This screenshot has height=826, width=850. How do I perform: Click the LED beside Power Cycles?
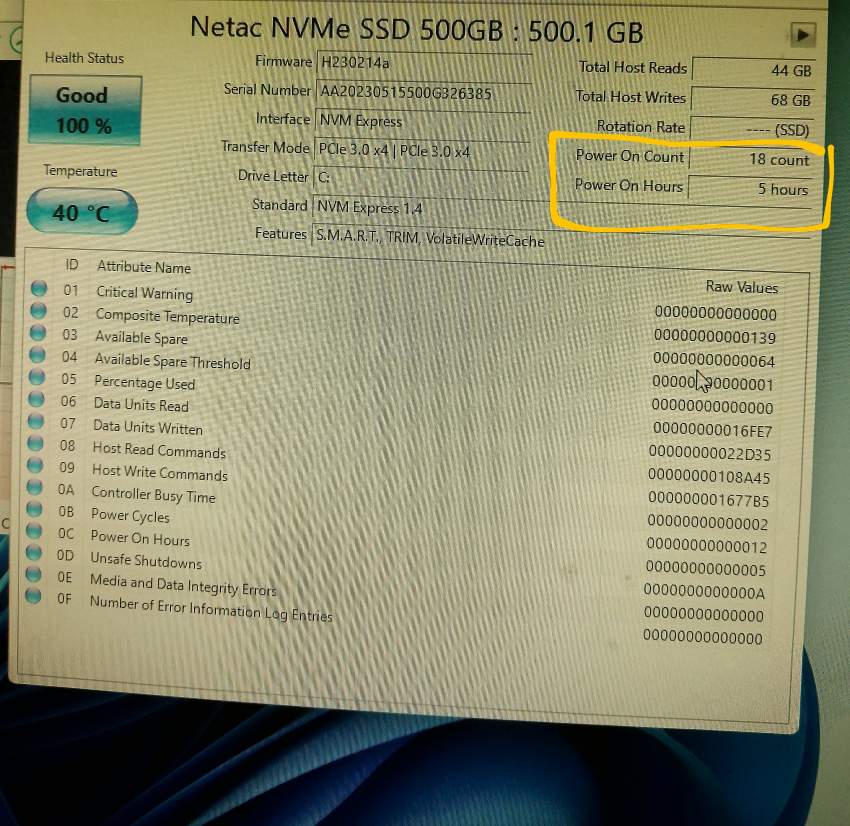[x=37, y=511]
